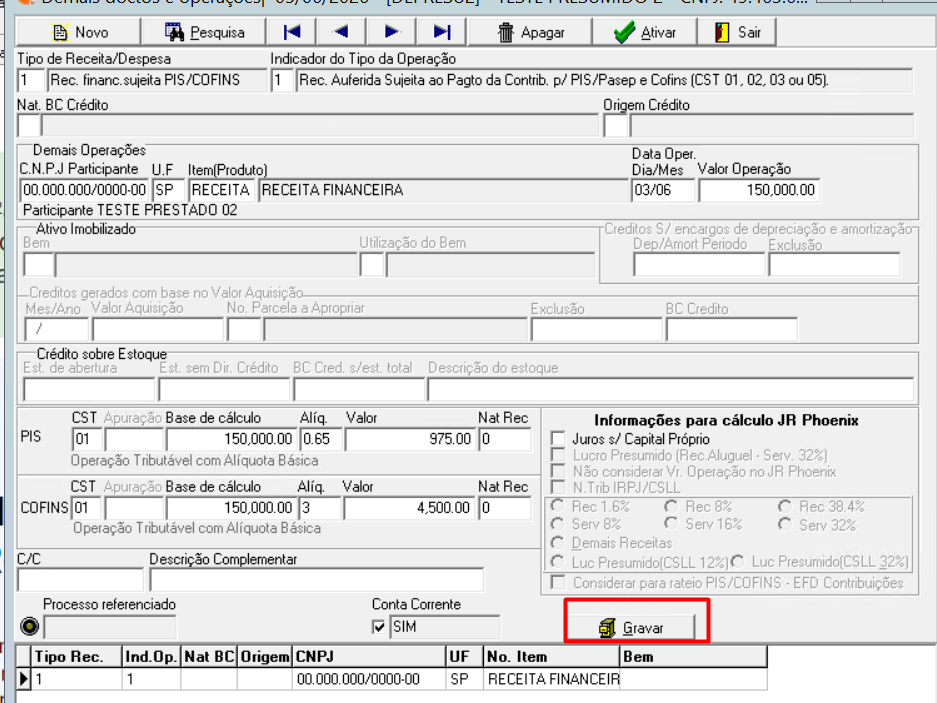
Task: Click PIS CST field
Action: point(87,439)
